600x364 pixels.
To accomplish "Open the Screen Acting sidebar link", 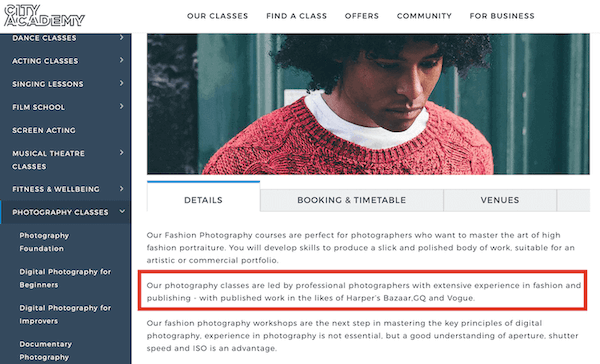I will coord(44,131).
